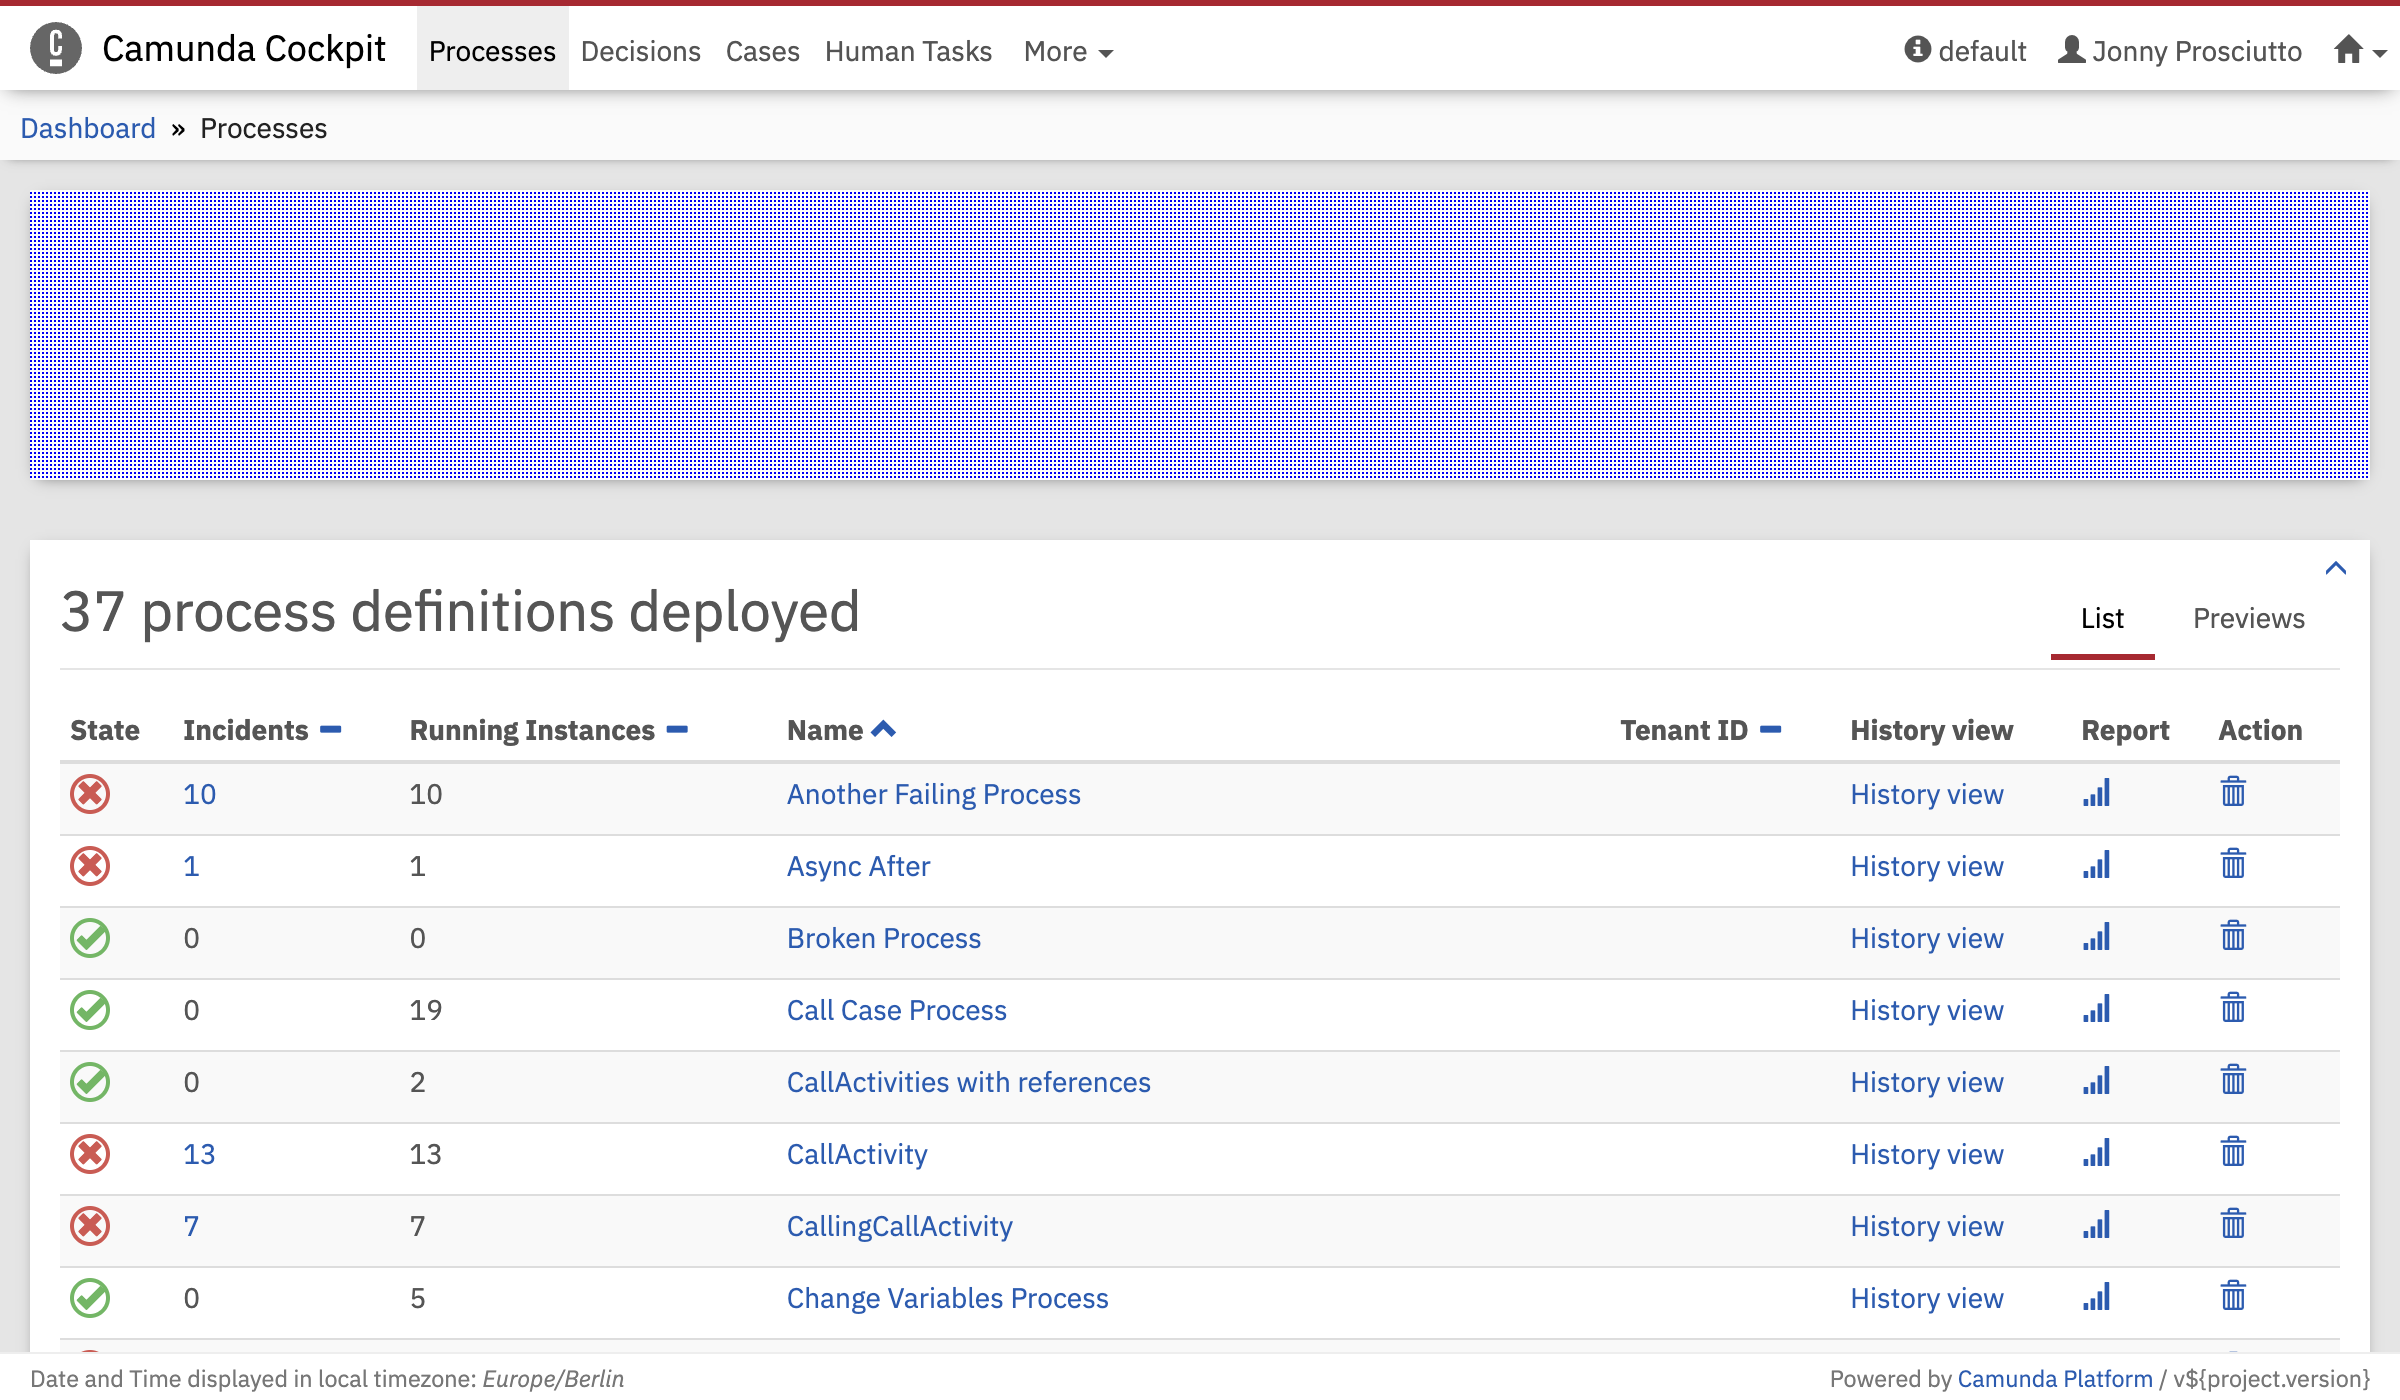Open History view for Change Variables Process
This screenshot has height=1400, width=2400.
(1927, 1298)
